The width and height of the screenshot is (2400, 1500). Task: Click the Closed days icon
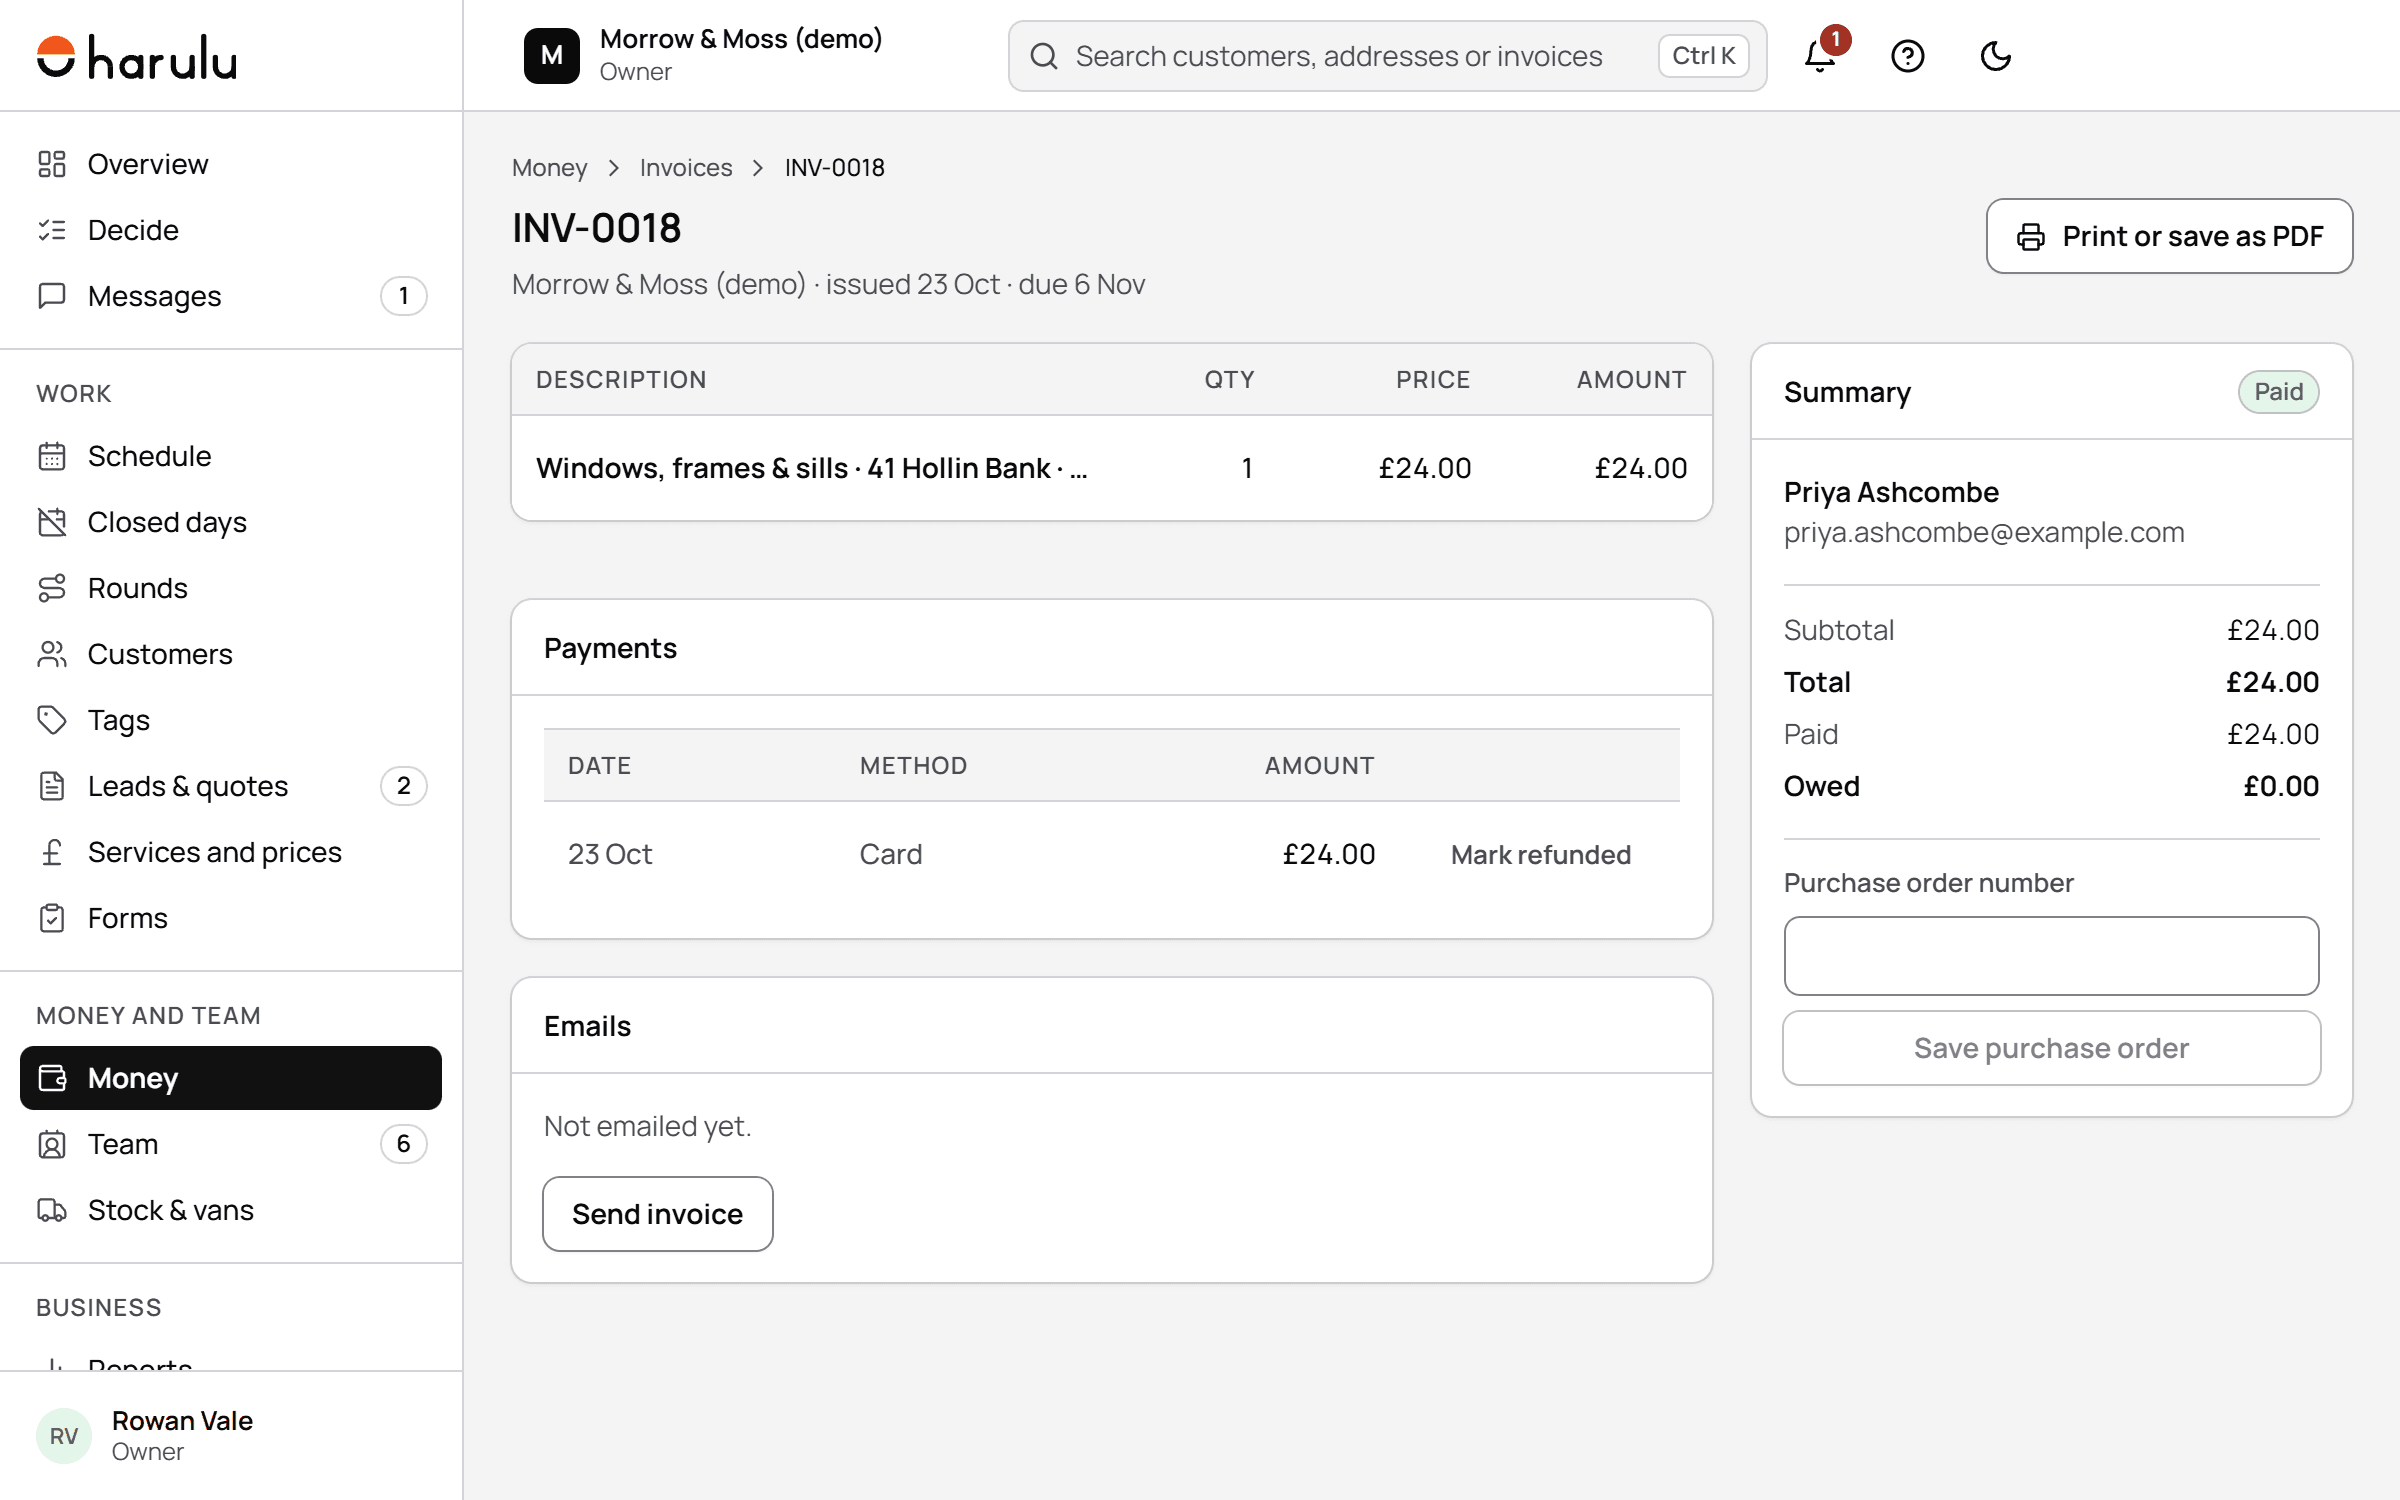[x=52, y=522]
